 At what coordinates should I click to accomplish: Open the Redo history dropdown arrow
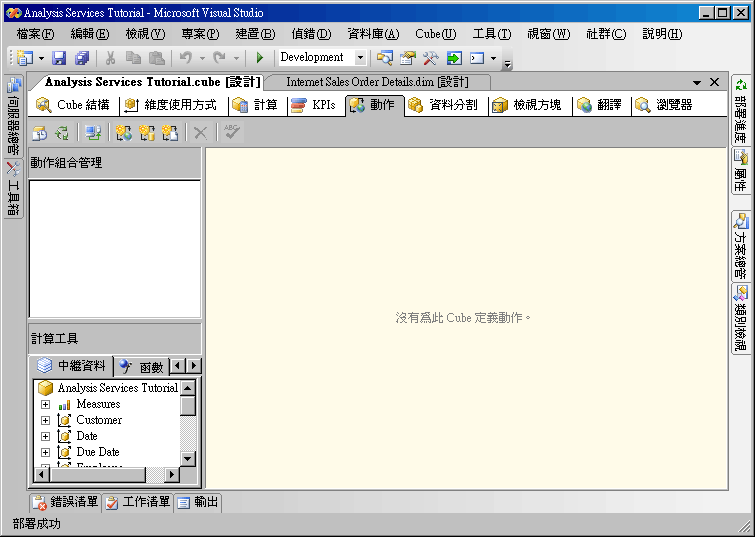coord(236,59)
